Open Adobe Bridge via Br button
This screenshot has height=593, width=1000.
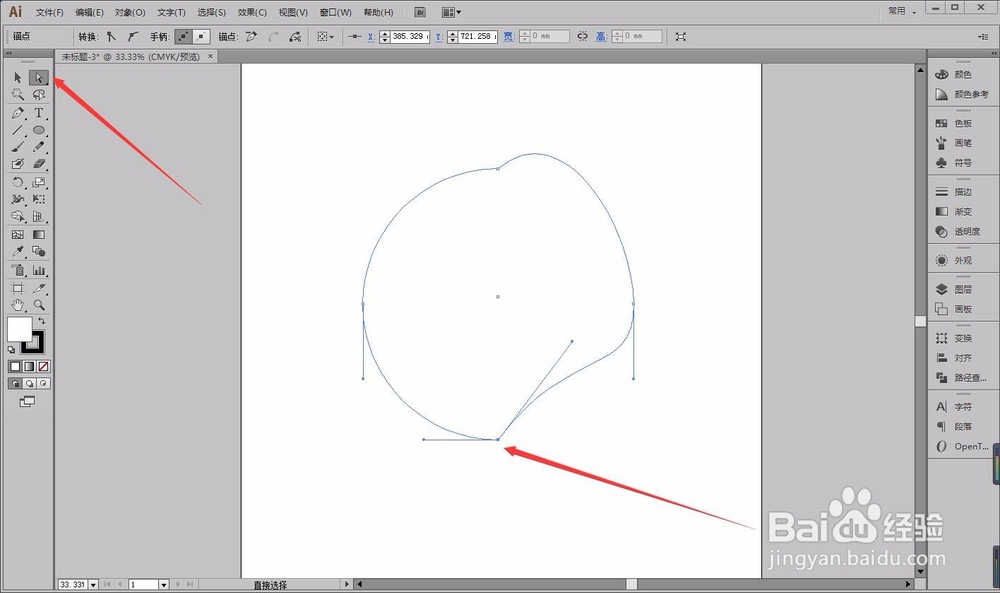point(420,12)
